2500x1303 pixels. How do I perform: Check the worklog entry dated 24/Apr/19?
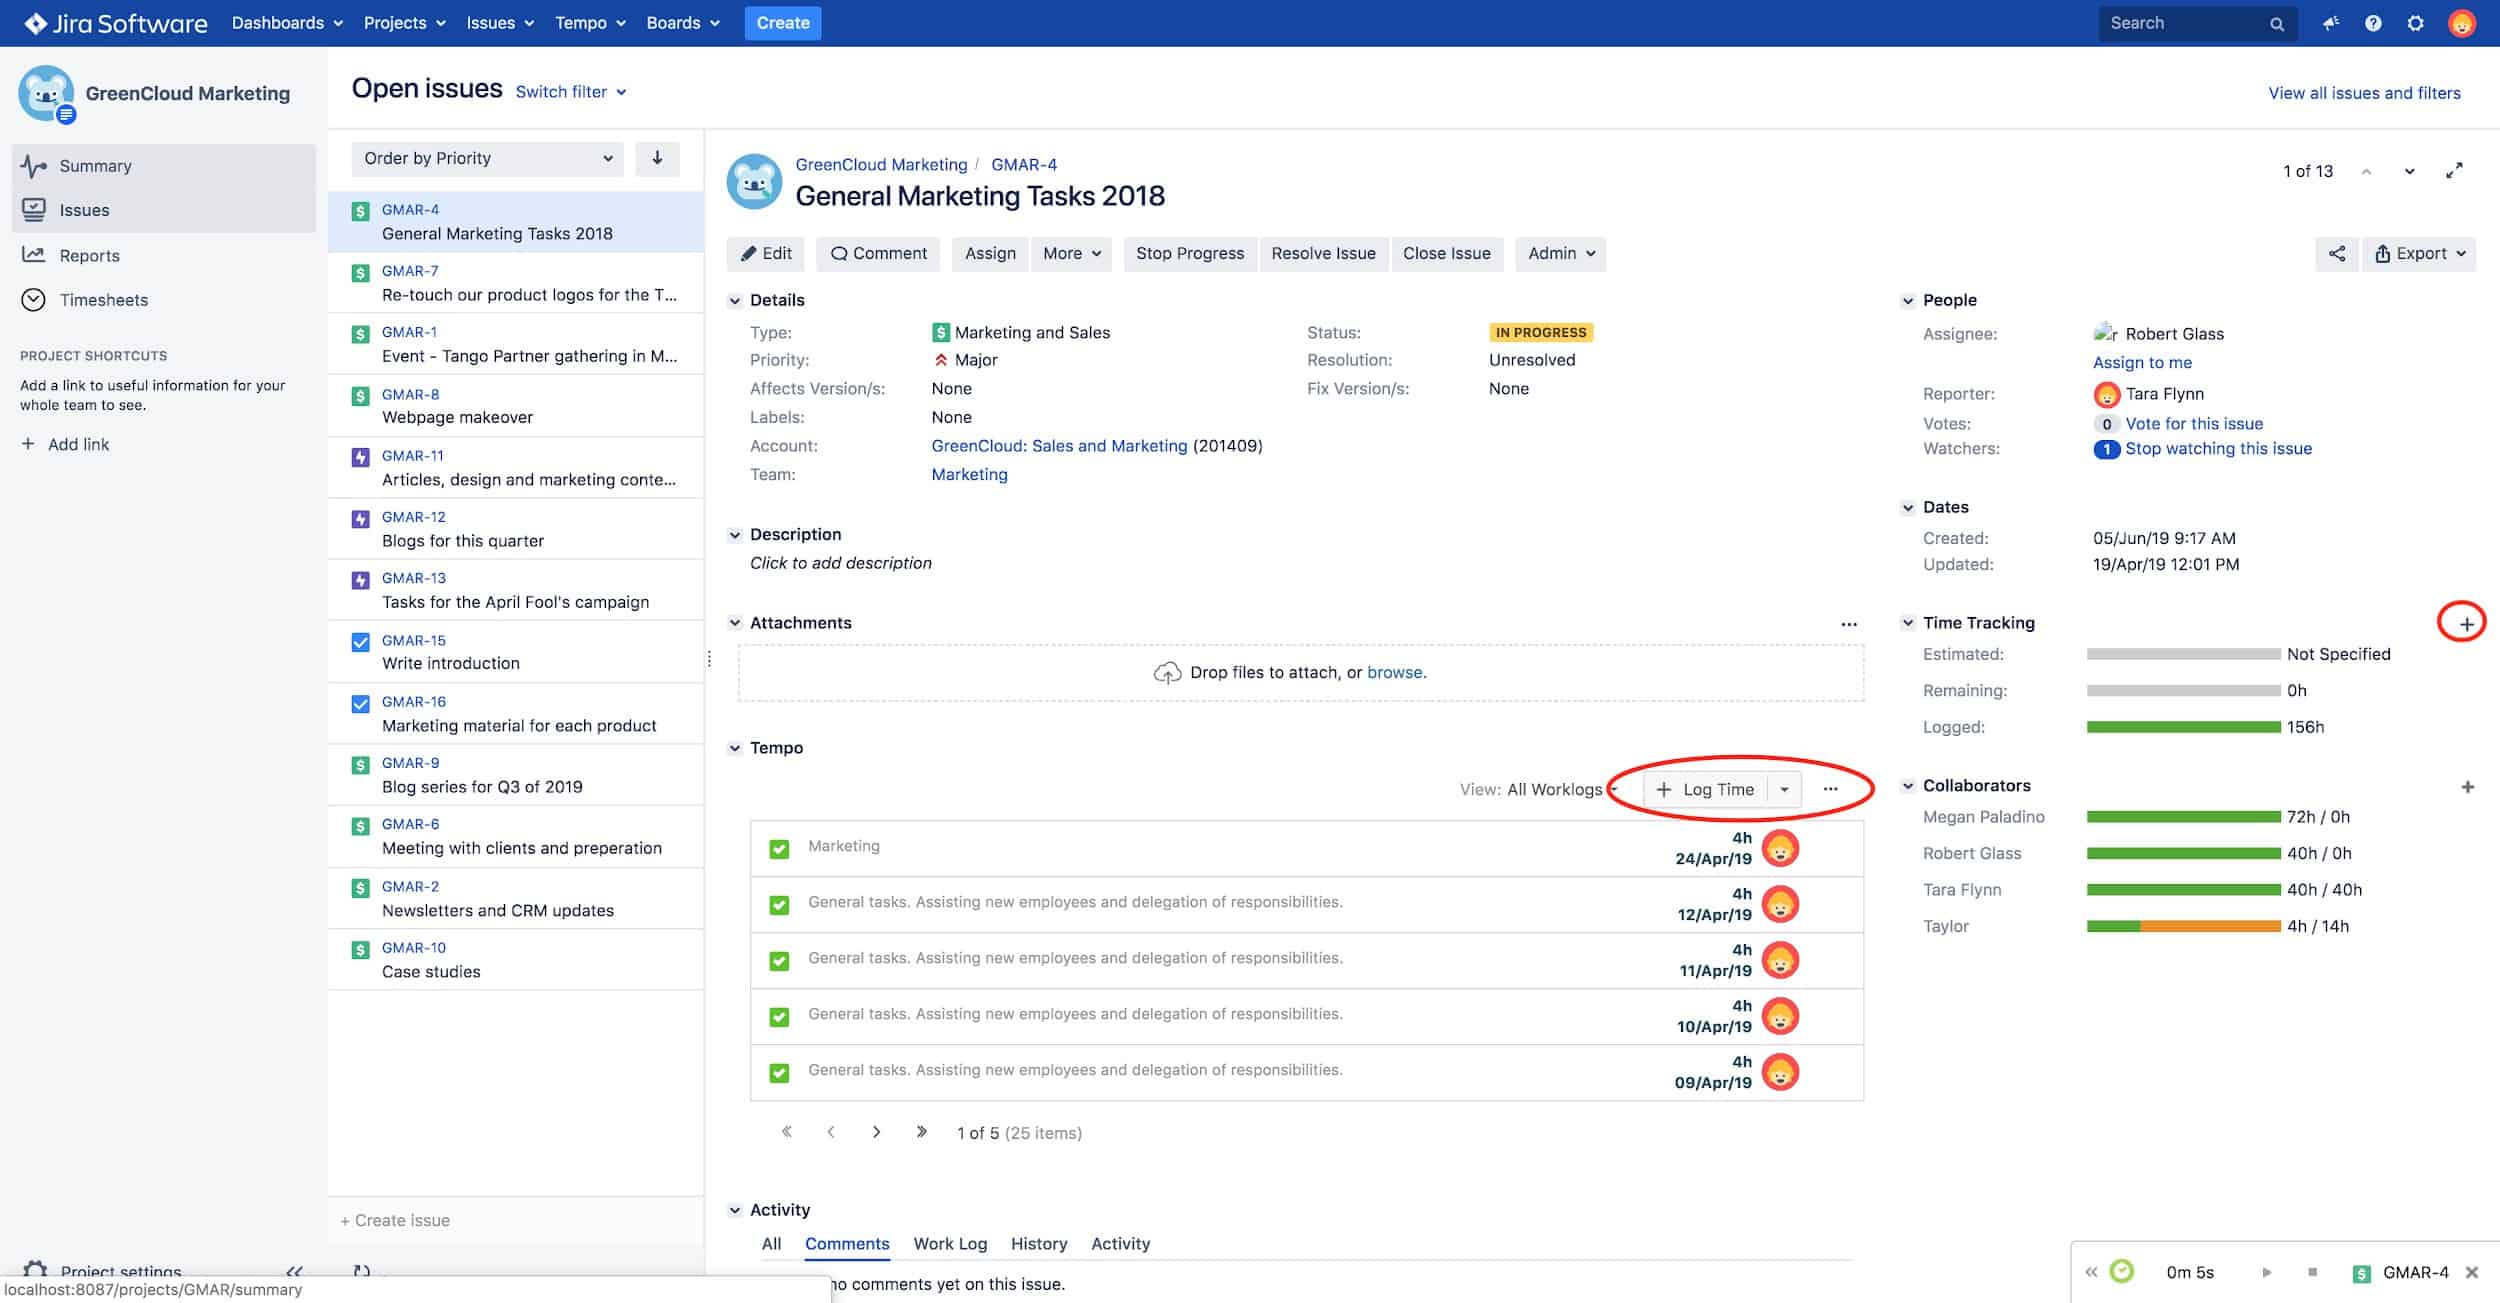[x=778, y=847]
